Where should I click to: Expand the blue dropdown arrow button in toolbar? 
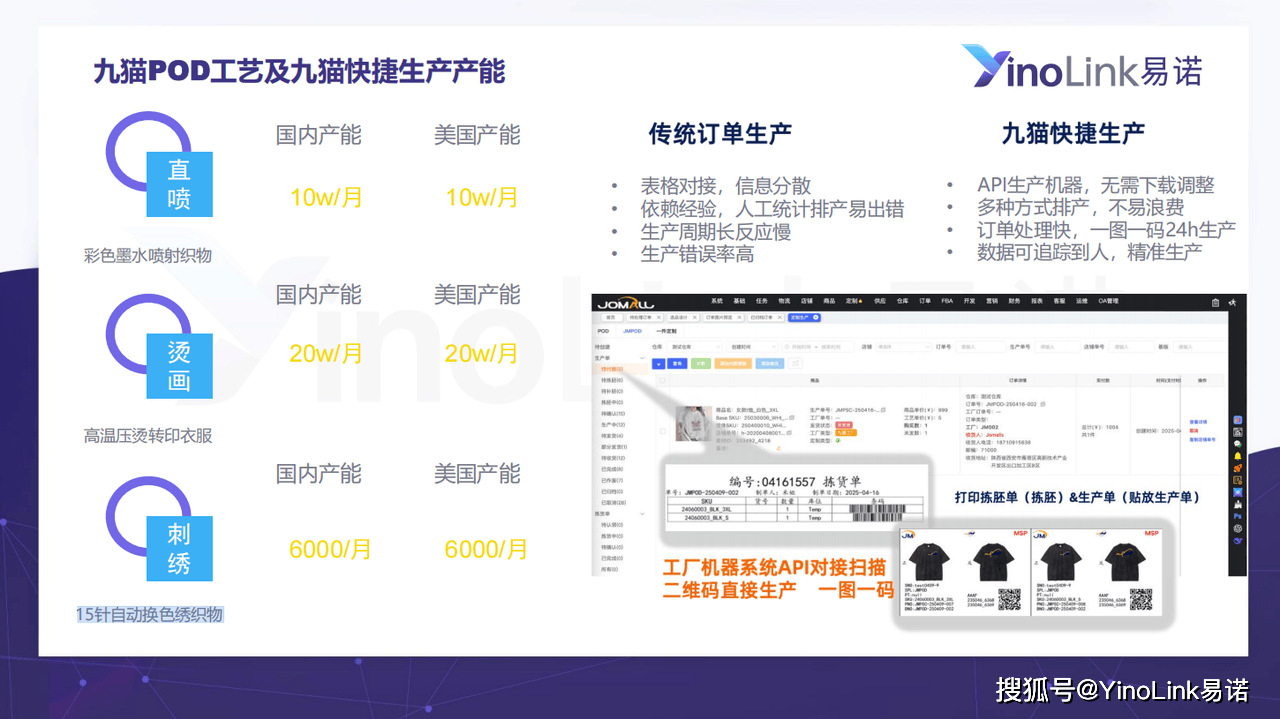(x=658, y=364)
